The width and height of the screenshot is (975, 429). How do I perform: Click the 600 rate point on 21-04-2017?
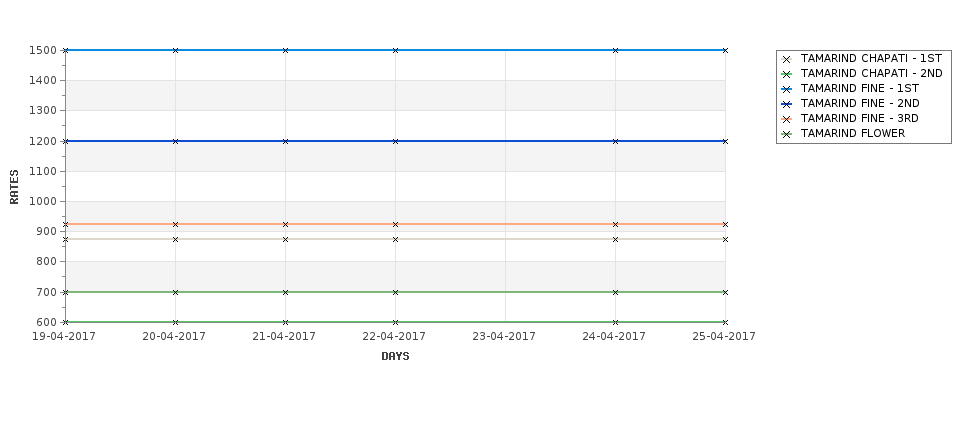[x=285, y=322]
